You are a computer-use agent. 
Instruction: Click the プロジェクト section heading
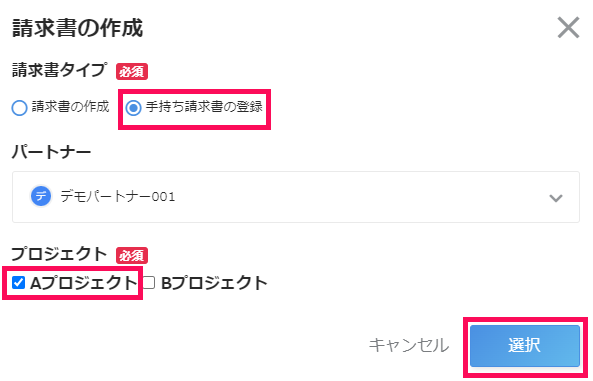[59, 254]
